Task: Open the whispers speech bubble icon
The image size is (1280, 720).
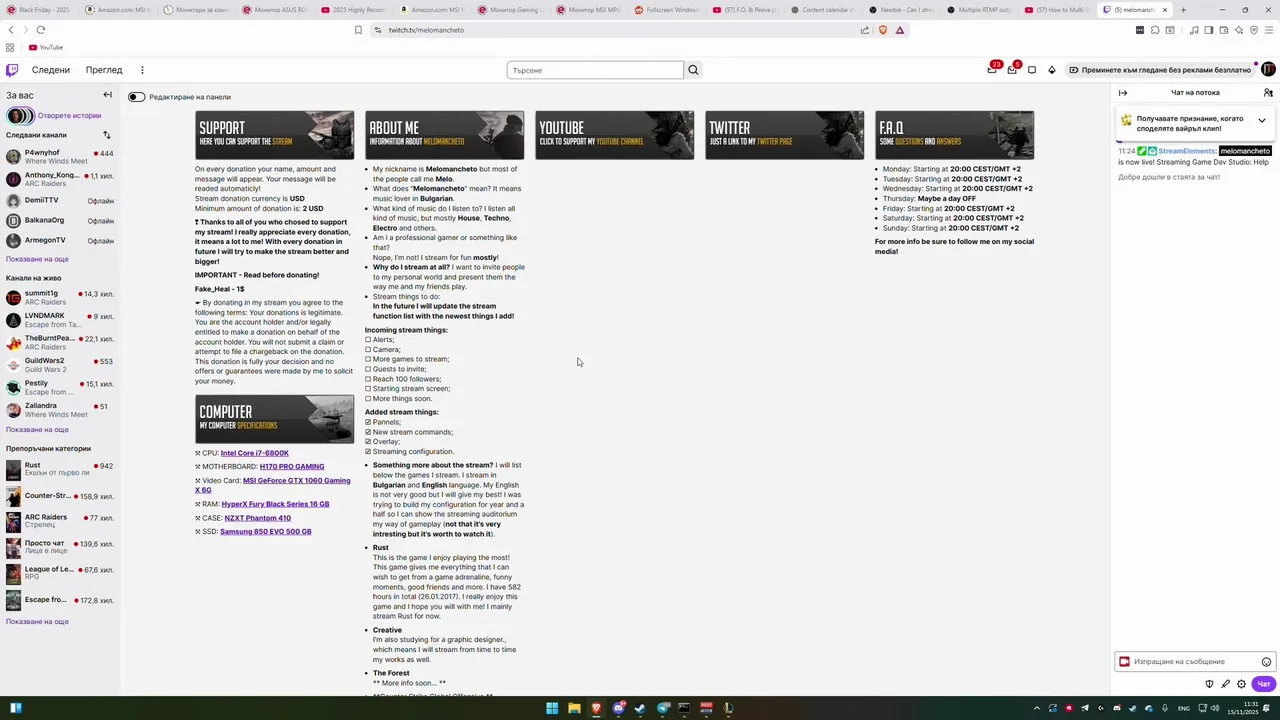Action: tap(1032, 70)
